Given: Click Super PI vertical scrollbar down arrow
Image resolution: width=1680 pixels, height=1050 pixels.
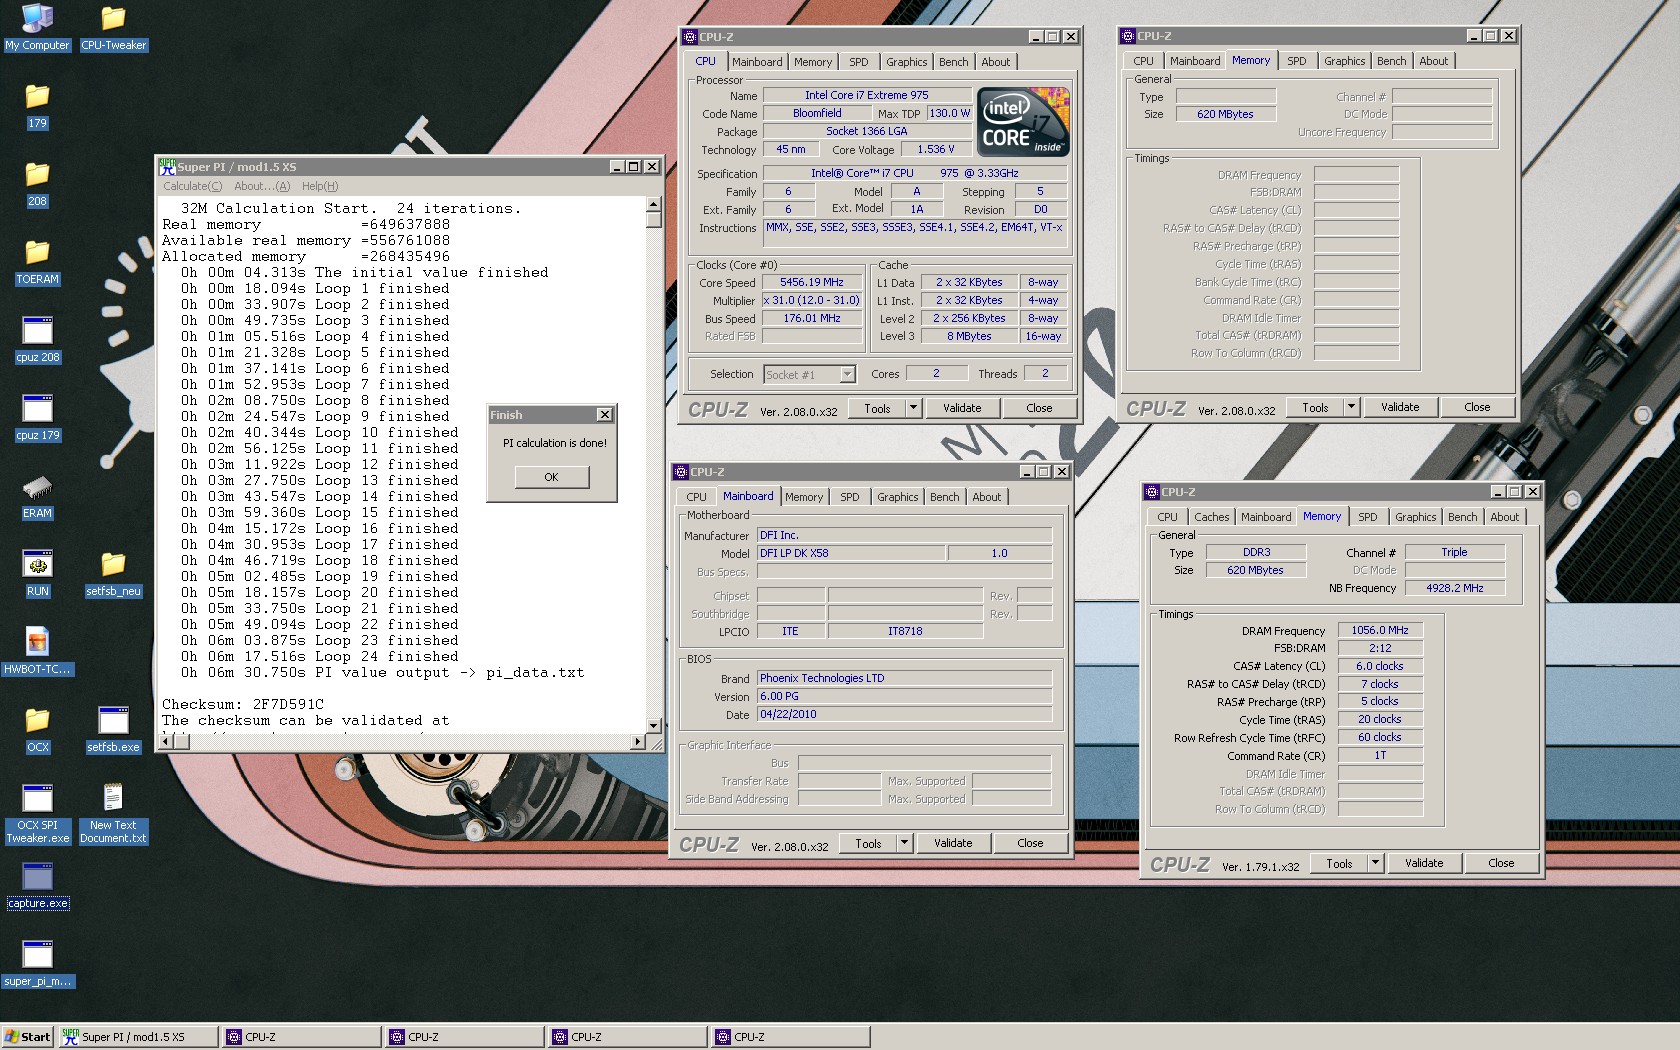Looking at the screenshot, I should click(654, 726).
